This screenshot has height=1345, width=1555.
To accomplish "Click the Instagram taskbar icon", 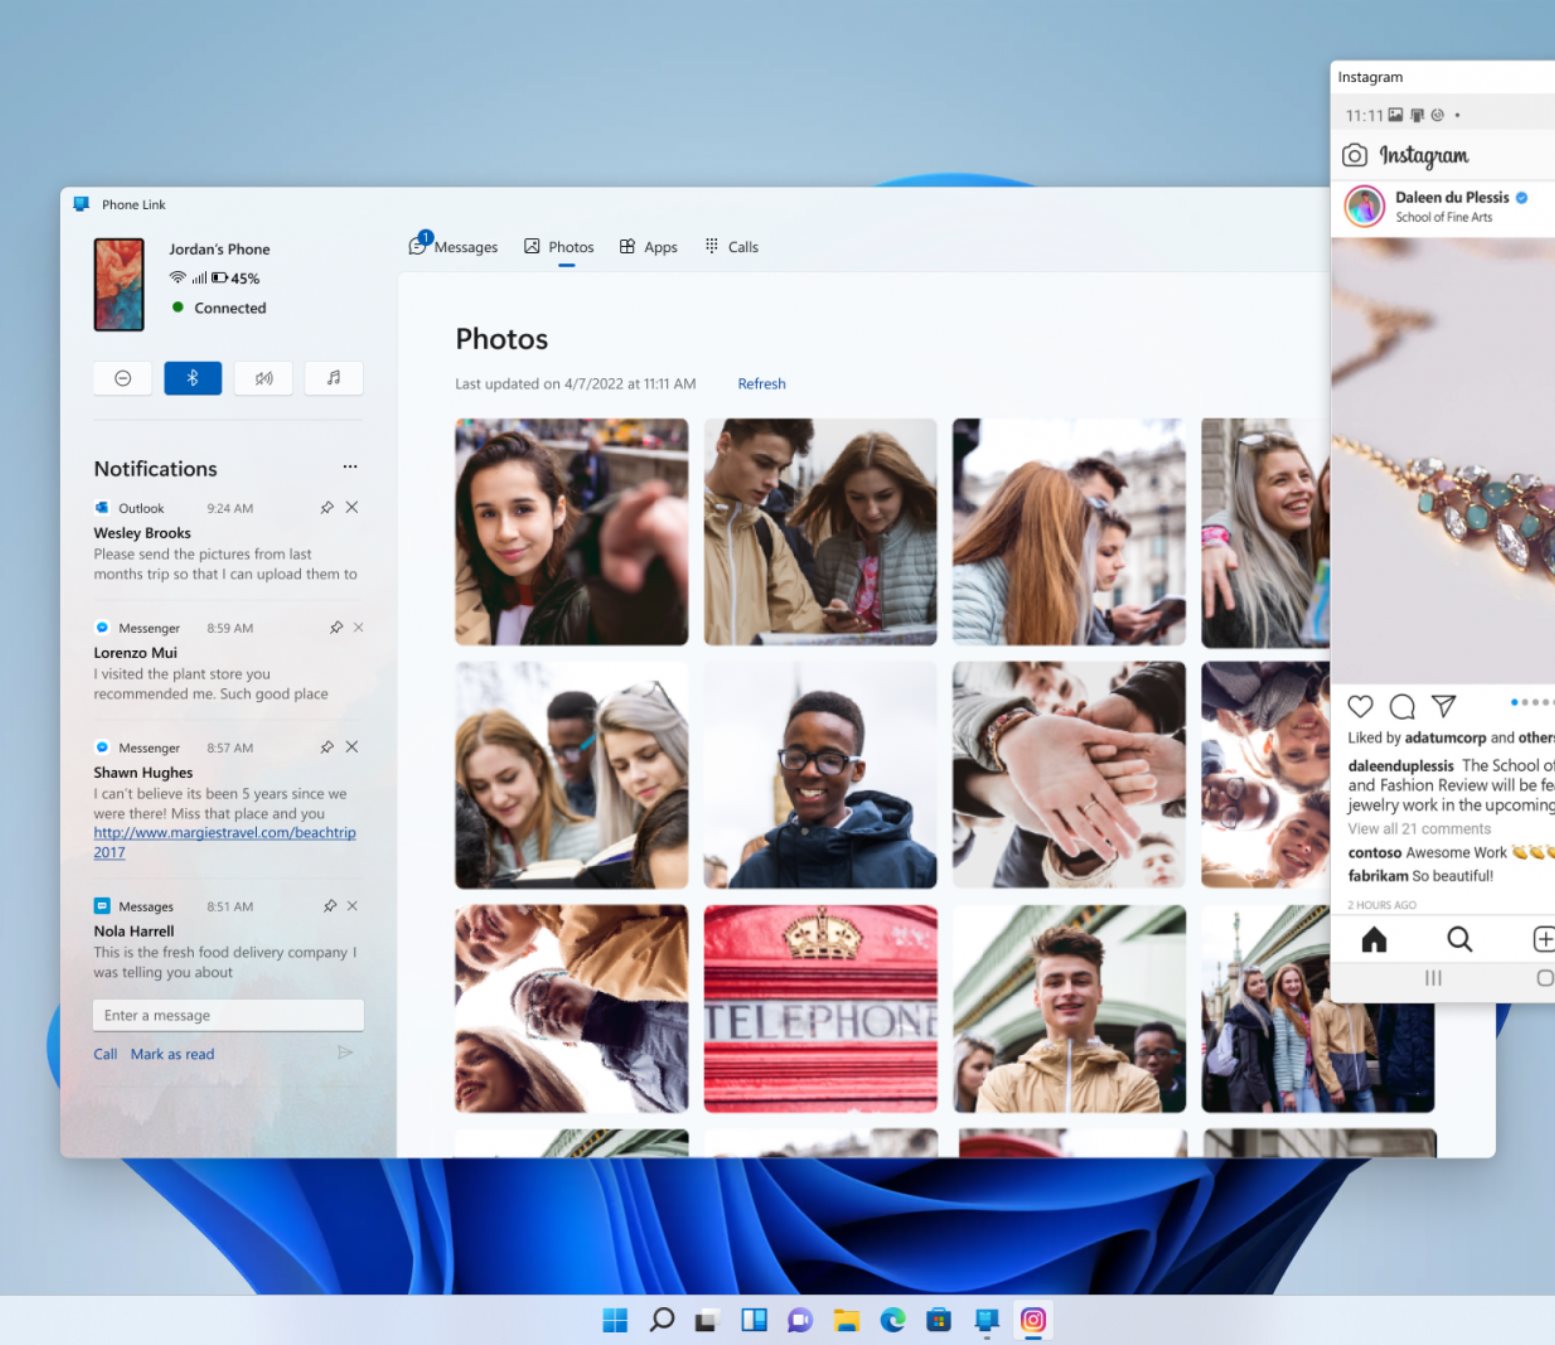I will pos(1033,1320).
